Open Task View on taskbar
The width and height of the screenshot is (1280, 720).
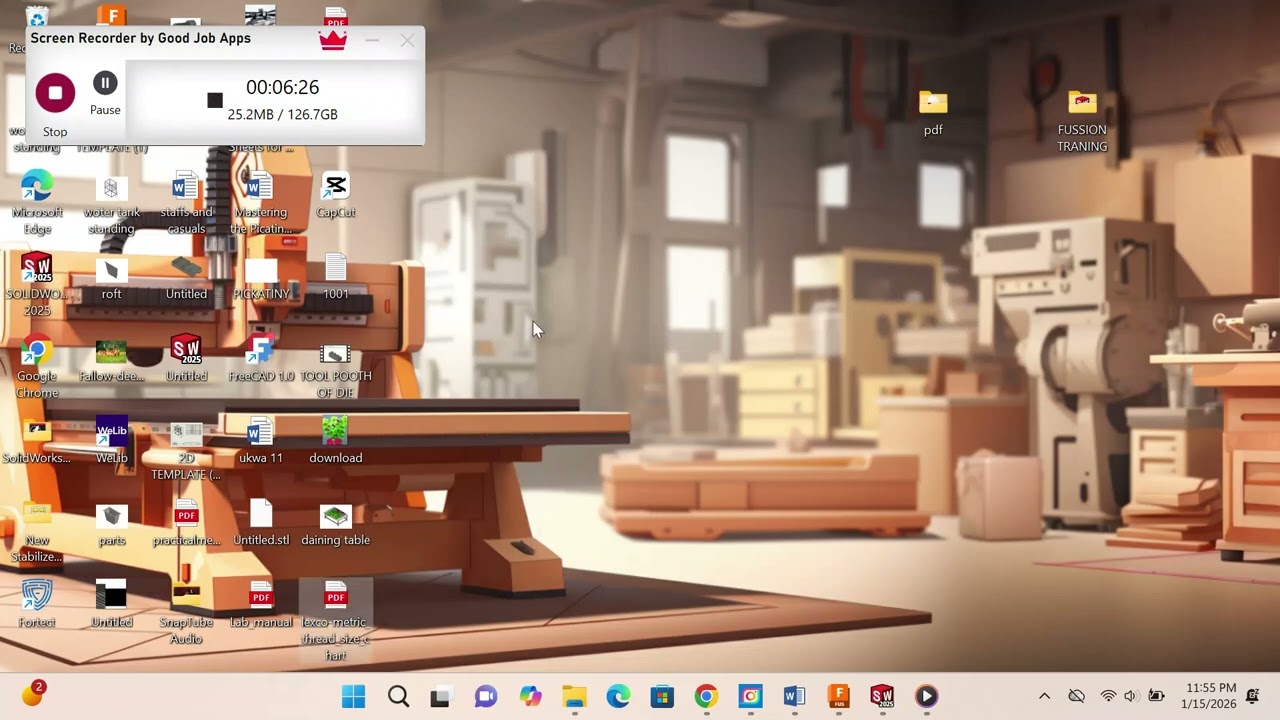coord(440,697)
